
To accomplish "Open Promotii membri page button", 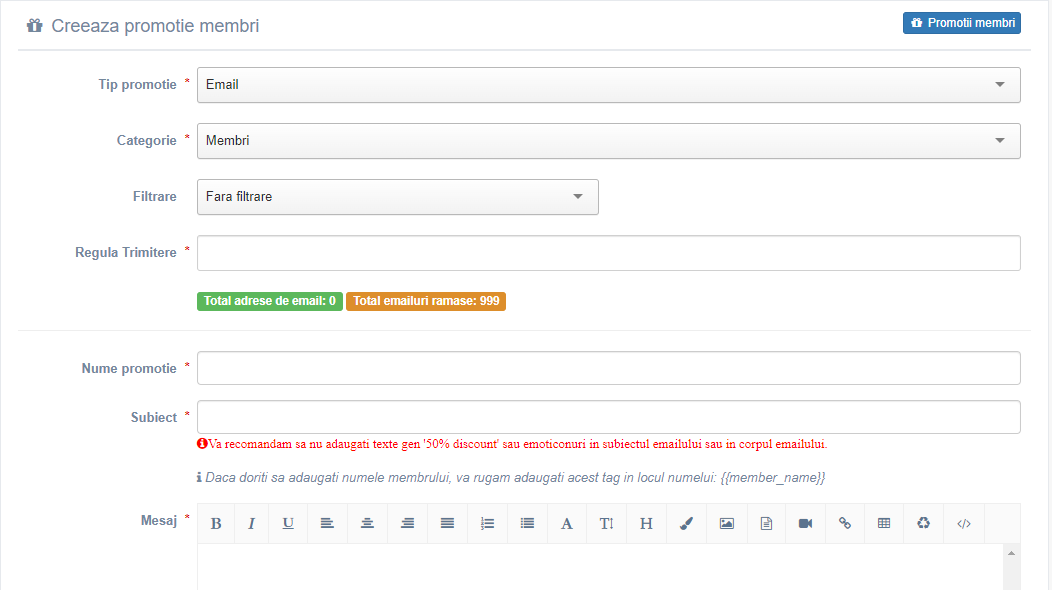I will 961,23.
